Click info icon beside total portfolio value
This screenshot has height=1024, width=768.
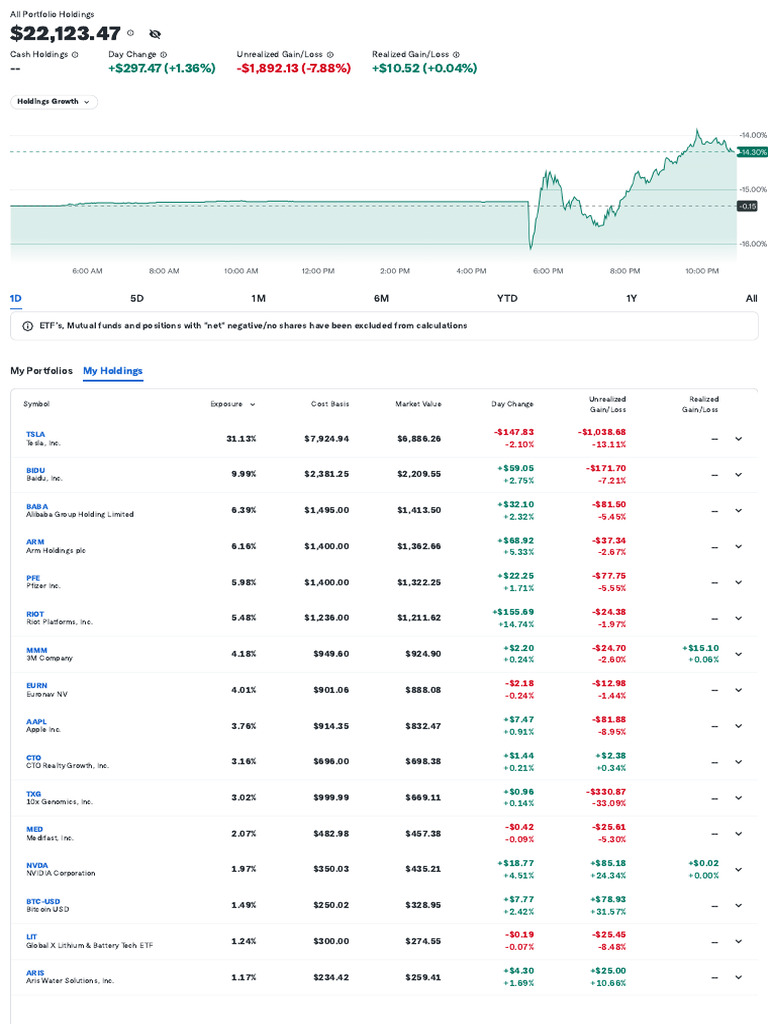coord(131,33)
